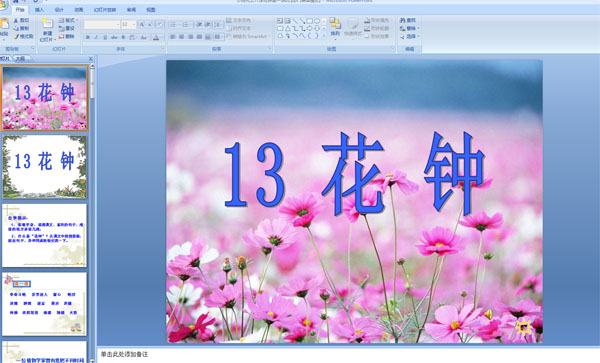Viewport: 600px width, 363px height.
Task: Expand the Layout (版式) dropdown
Action: pos(68,20)
